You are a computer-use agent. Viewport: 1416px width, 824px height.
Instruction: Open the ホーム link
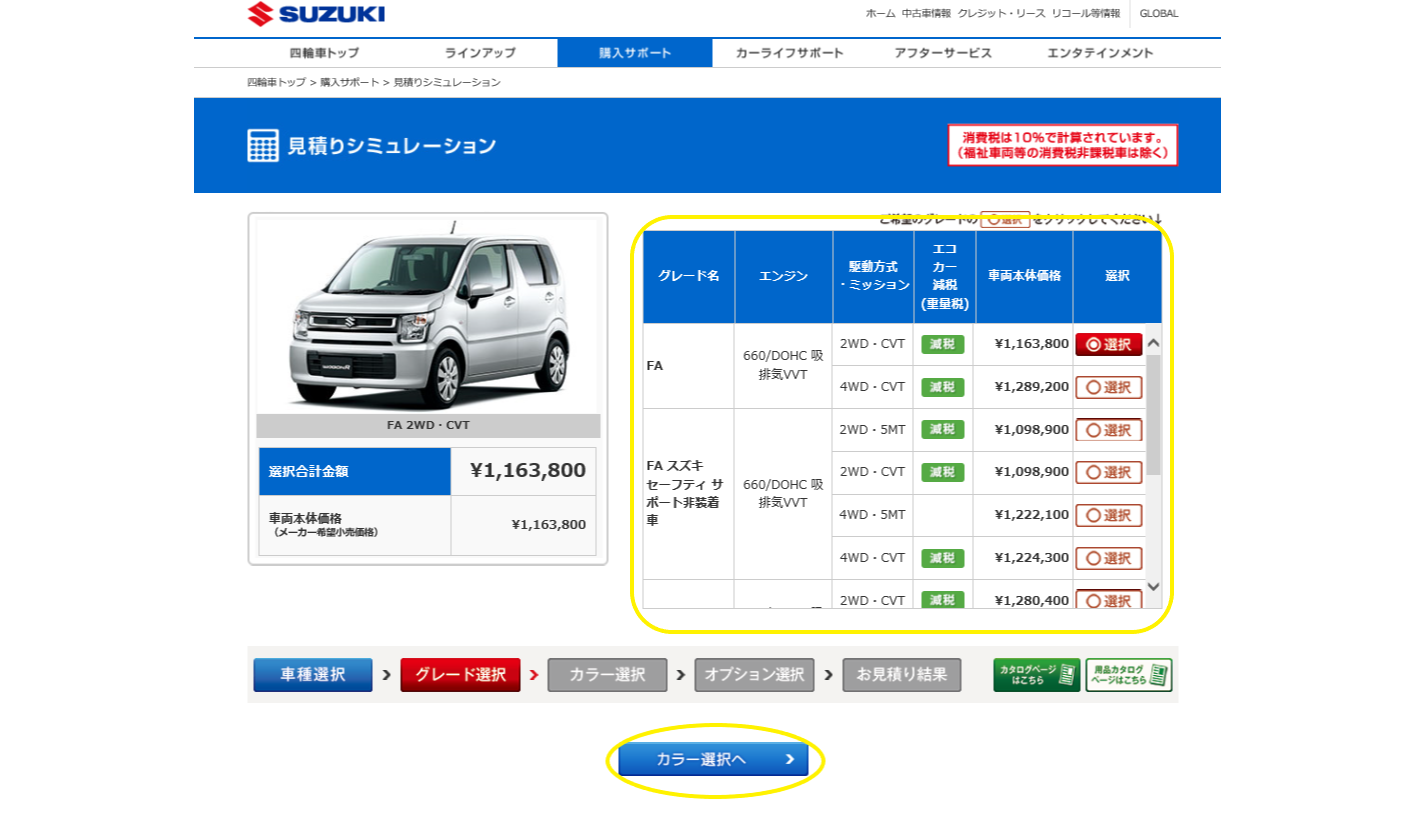pos(880,14)
